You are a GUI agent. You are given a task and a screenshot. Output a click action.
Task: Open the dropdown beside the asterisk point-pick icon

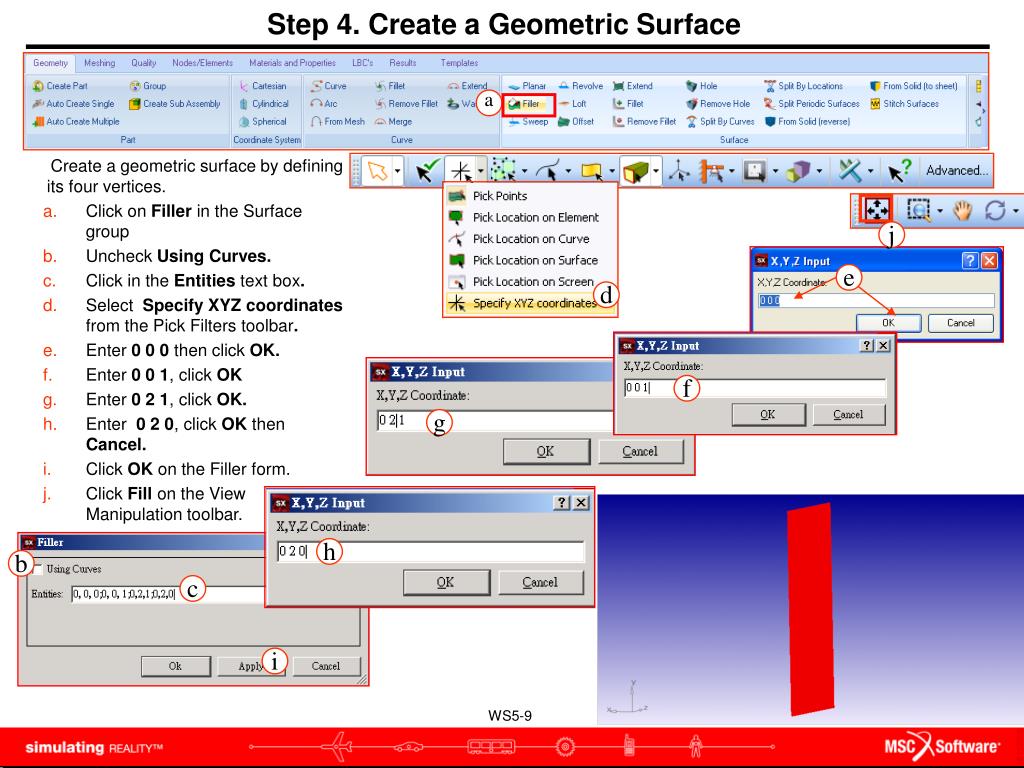coord(481,171)
